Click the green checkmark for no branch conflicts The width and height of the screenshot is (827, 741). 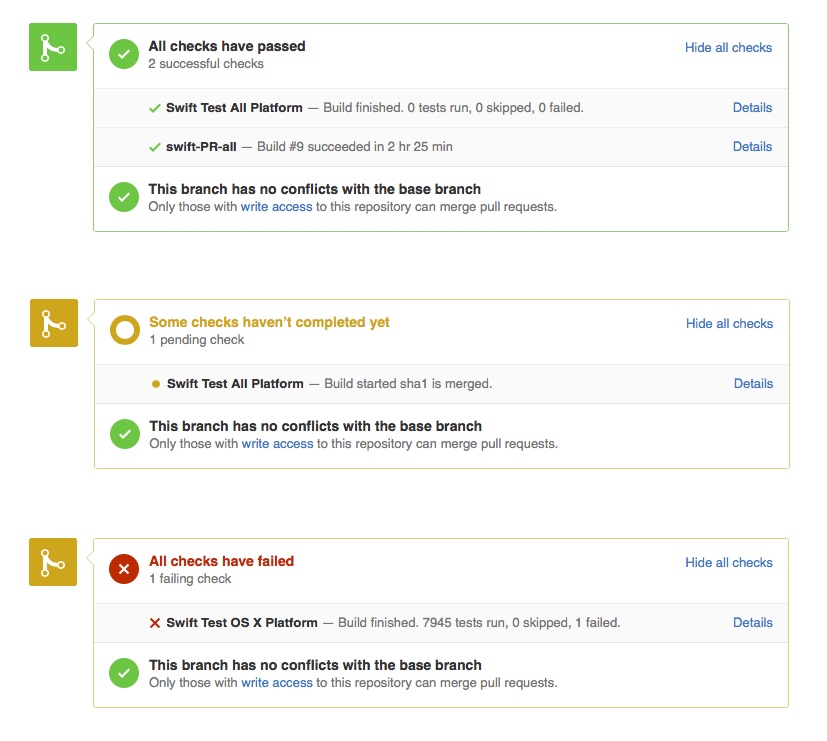[123, 197]
